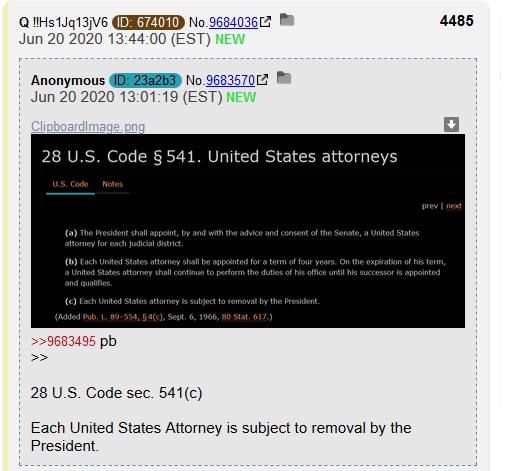Select ID: 674010 badge
514x471 pixels.
click(148, 22)
